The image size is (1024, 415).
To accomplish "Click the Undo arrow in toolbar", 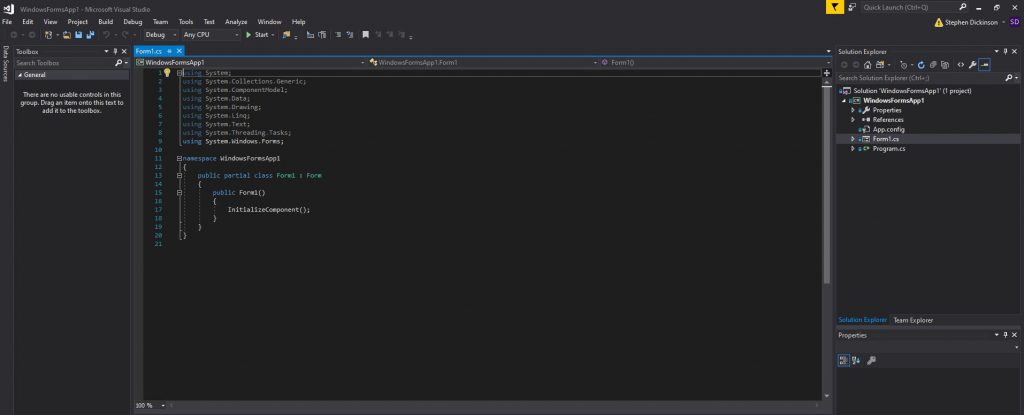I will 107,35.
